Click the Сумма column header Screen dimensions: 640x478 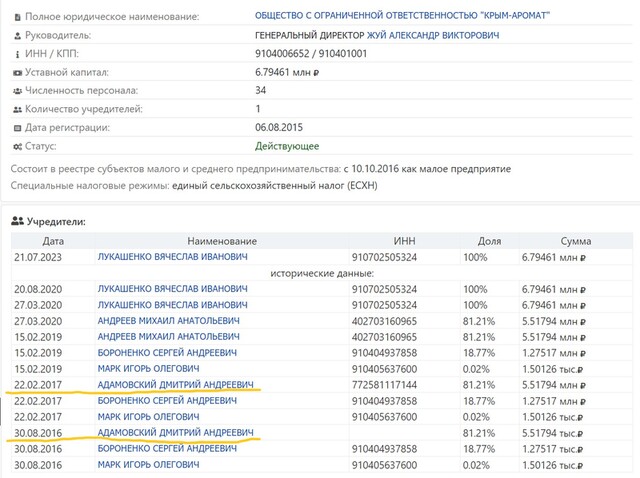tap(575, 241)
